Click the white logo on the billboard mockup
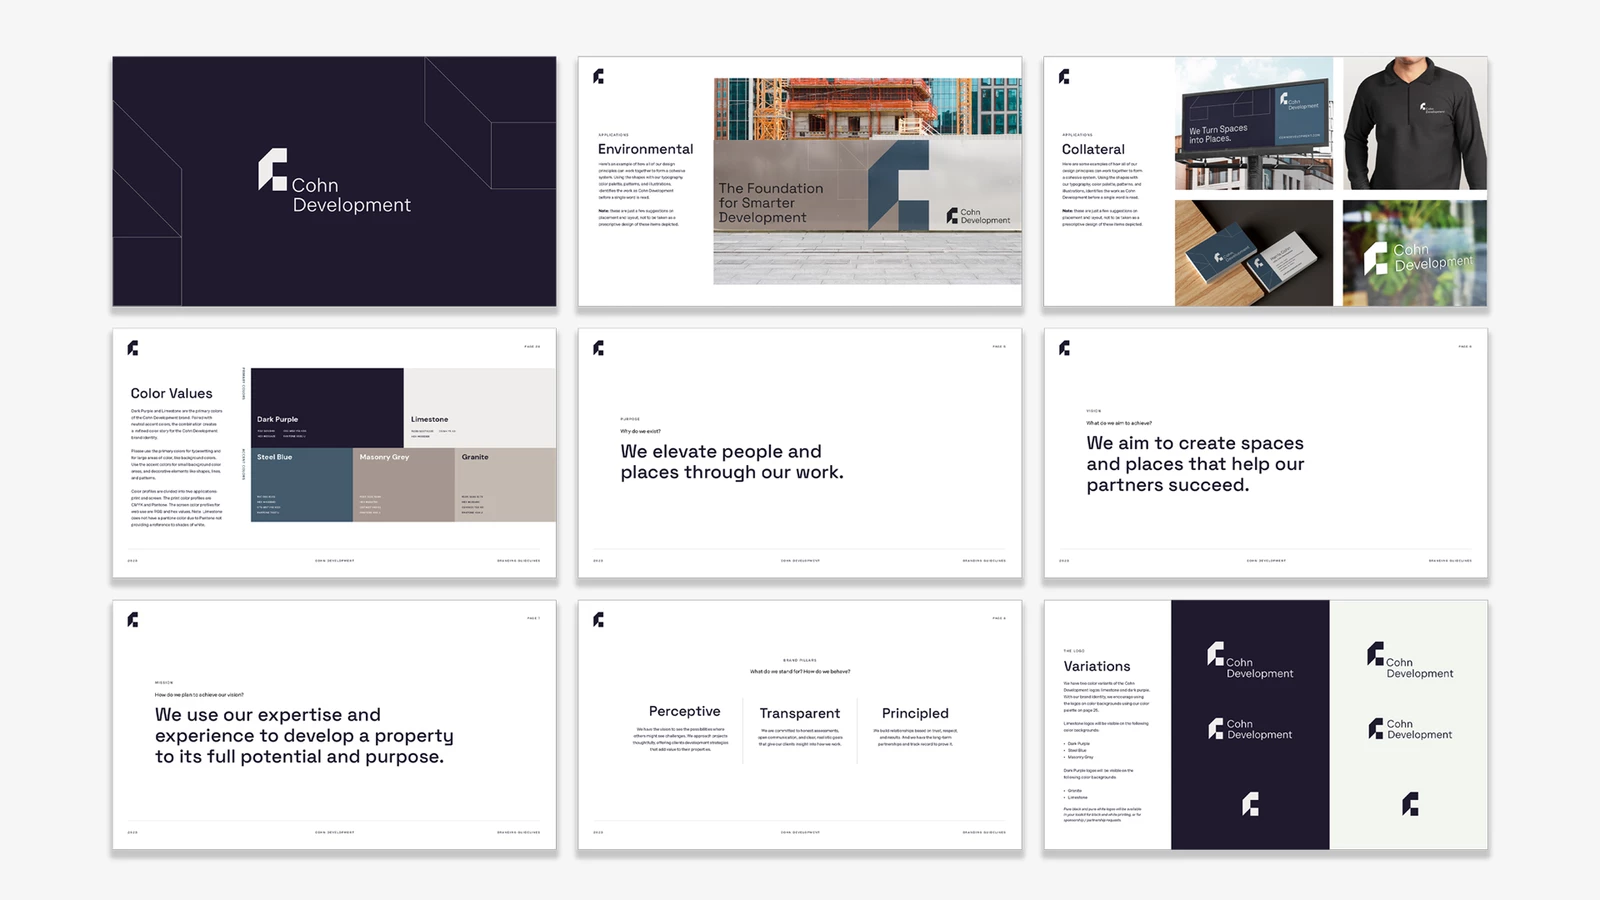This screenshot has width=1600, height=900. (x=1285, y=100)
